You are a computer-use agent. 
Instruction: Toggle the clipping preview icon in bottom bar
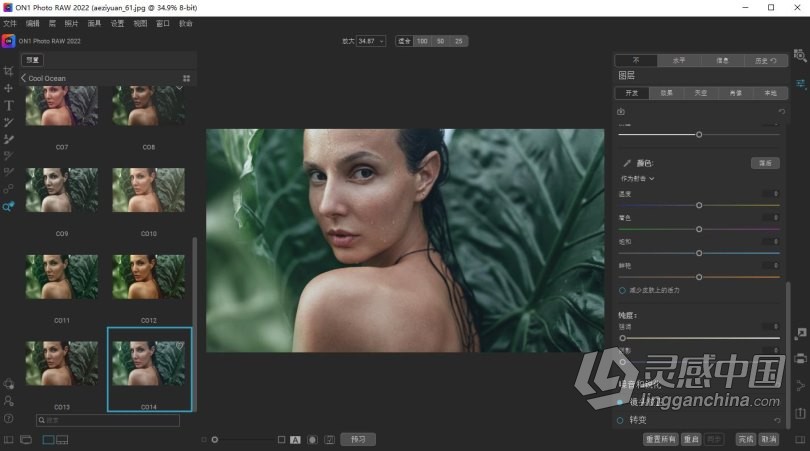(x=330, y=440)
